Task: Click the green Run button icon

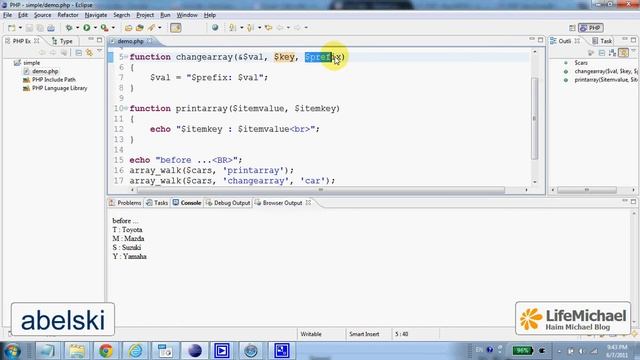Action: 87,28
